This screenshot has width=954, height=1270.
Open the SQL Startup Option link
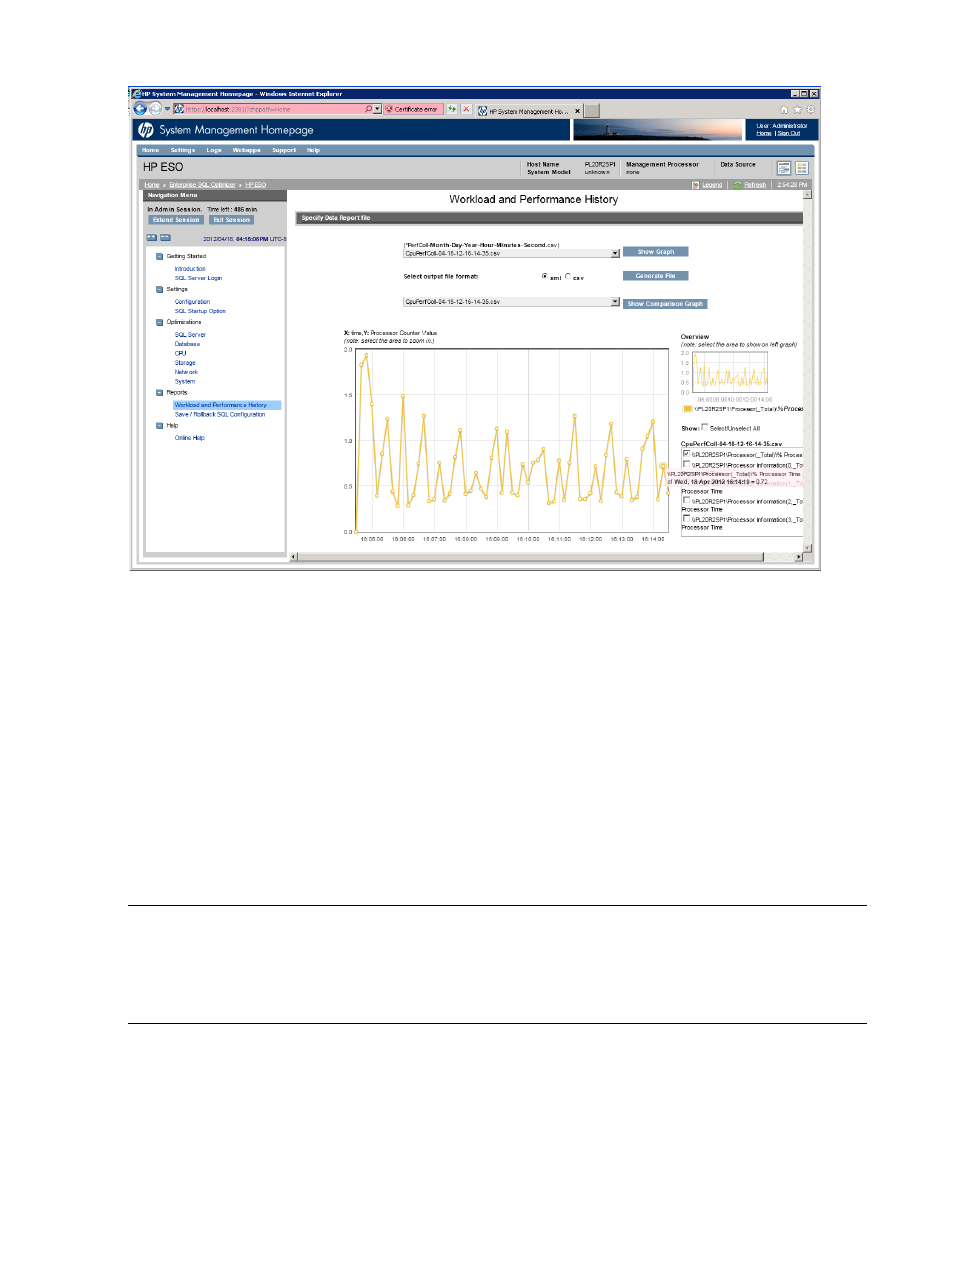coord(200,311)
